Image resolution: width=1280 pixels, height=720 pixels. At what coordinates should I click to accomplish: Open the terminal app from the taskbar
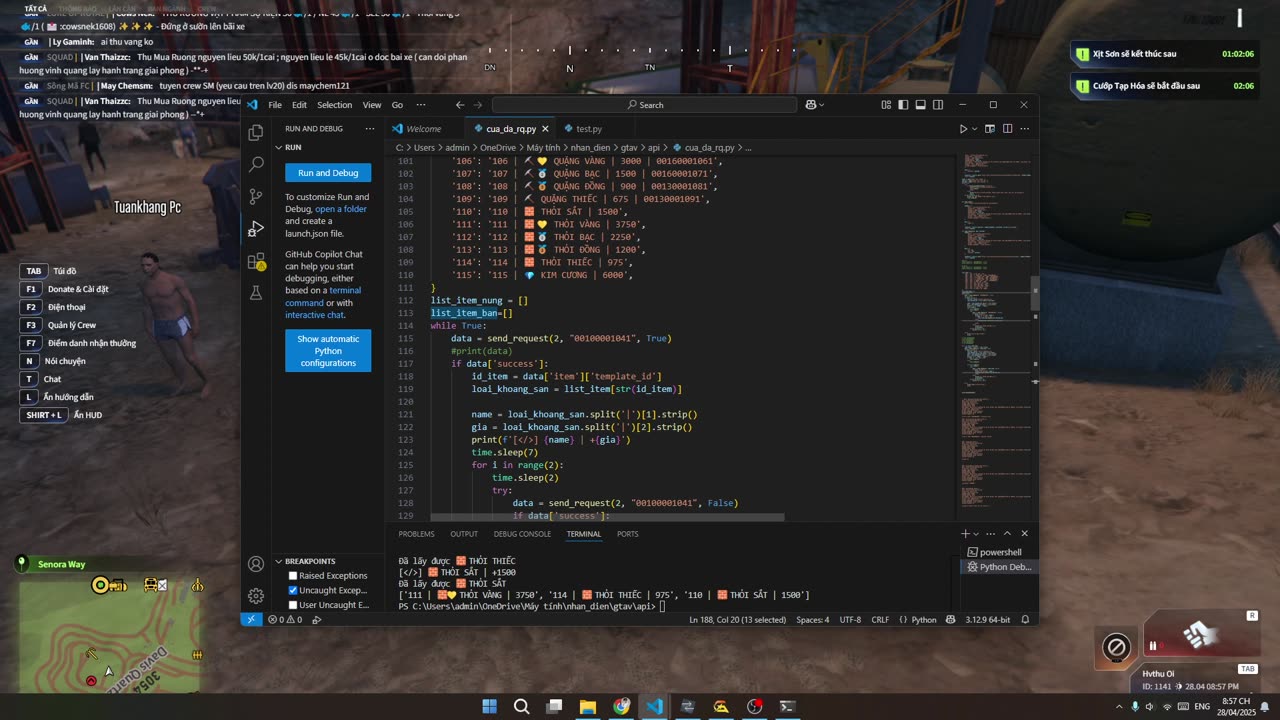pos(788,706)
